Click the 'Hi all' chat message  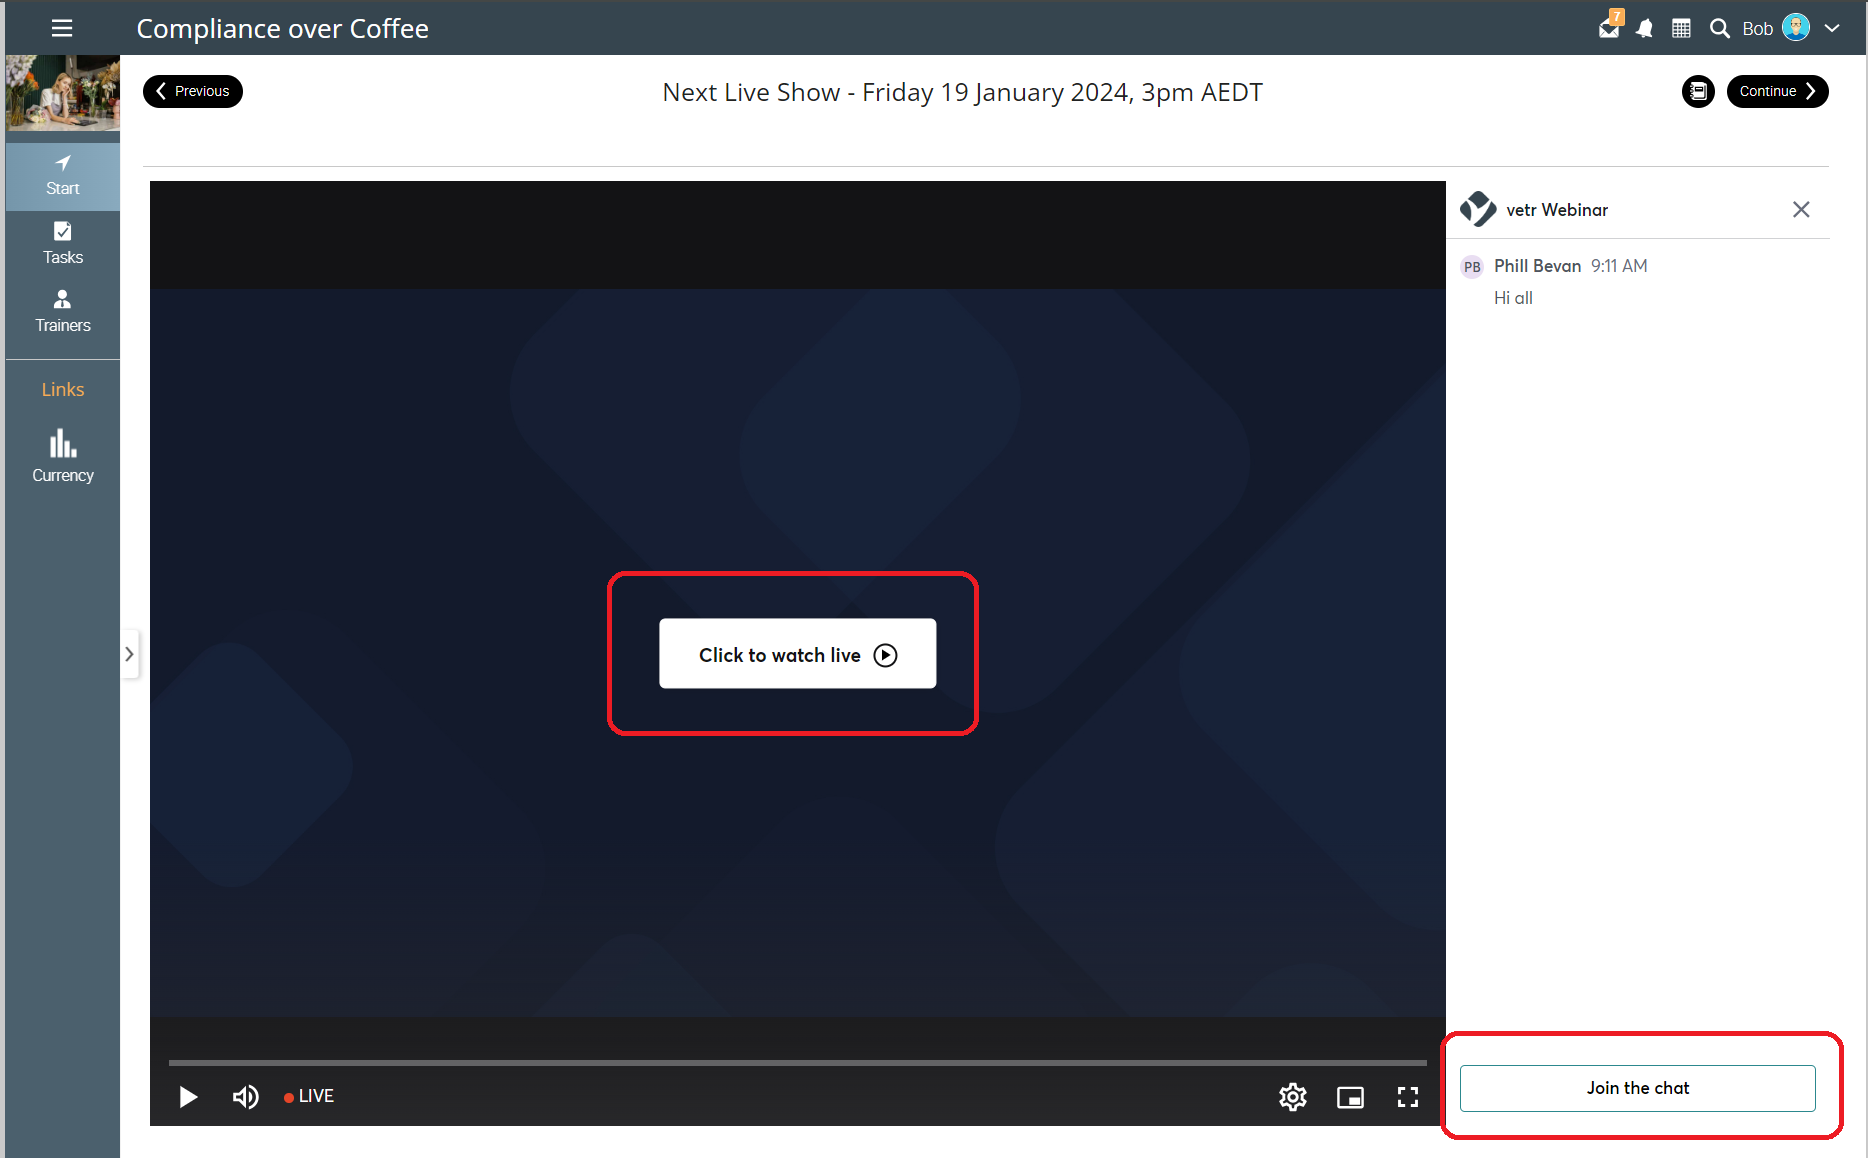[1513, 298]
